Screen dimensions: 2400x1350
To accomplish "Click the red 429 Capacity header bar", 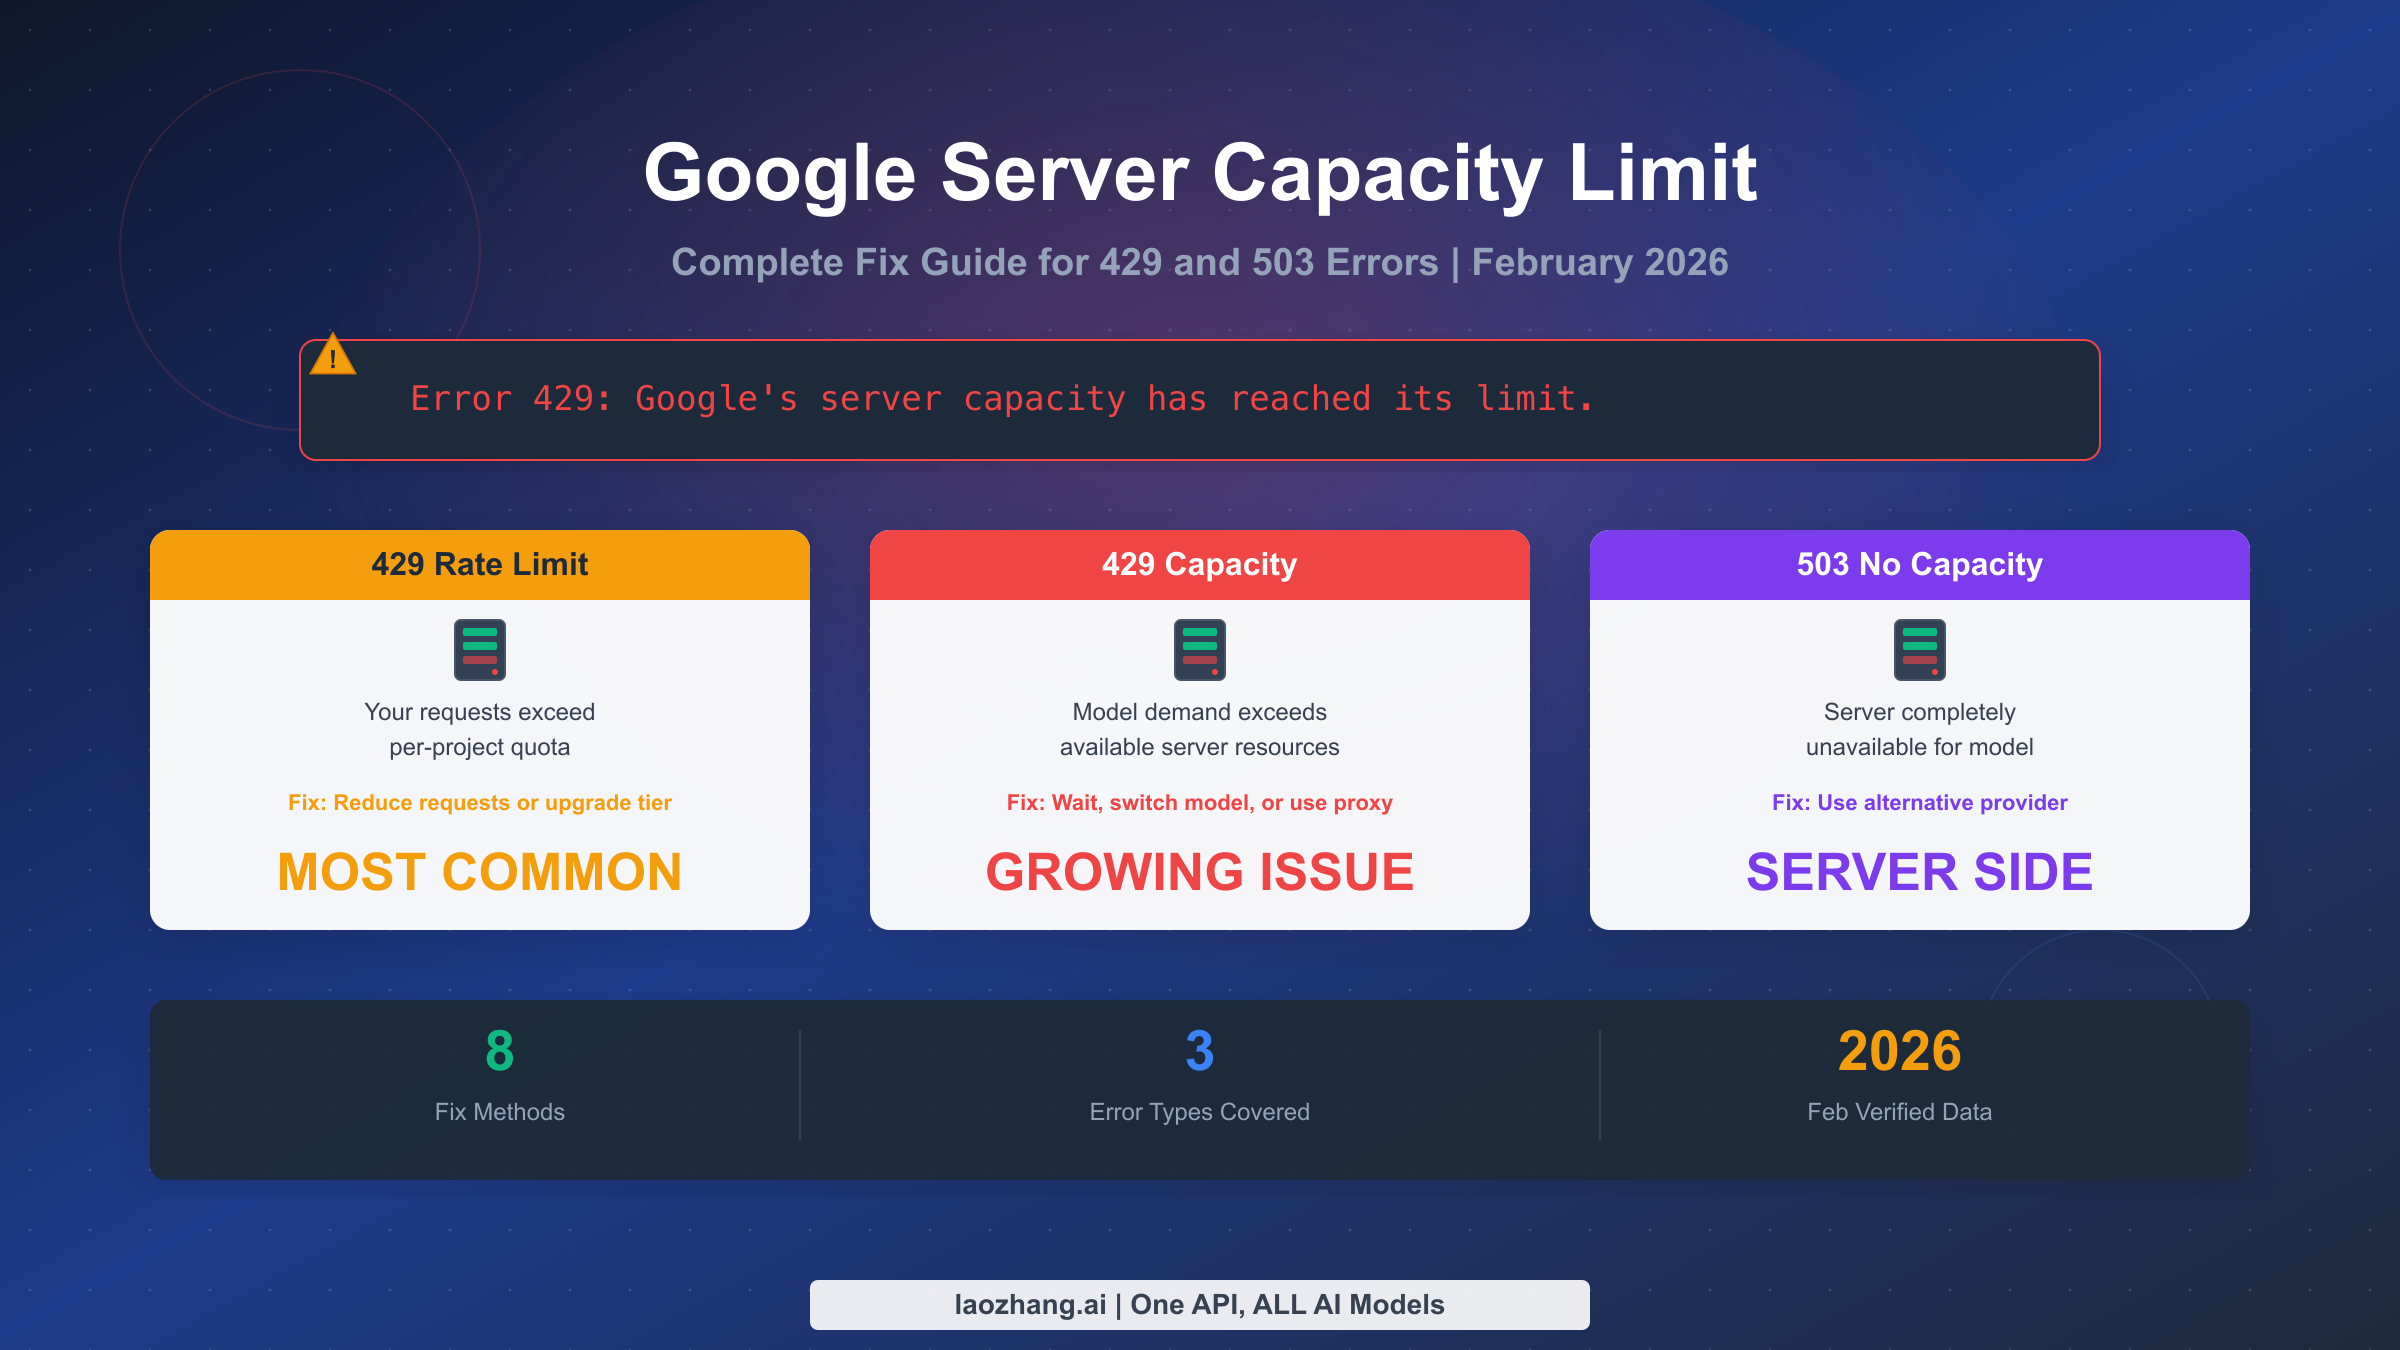I will coord(1200,564).
